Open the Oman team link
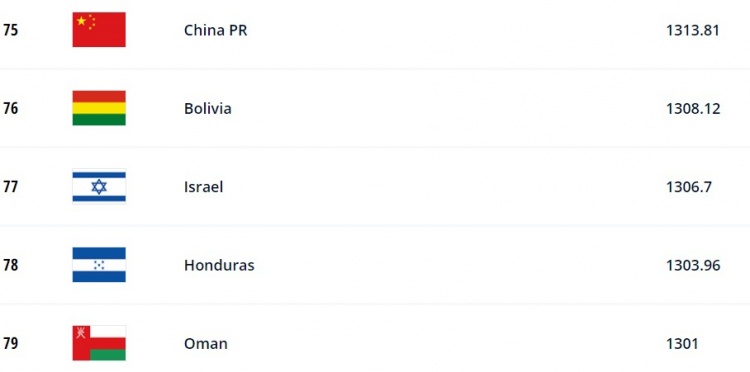This screenshot has width=750, height=372. pyautogui.click(x=206, y=344)
